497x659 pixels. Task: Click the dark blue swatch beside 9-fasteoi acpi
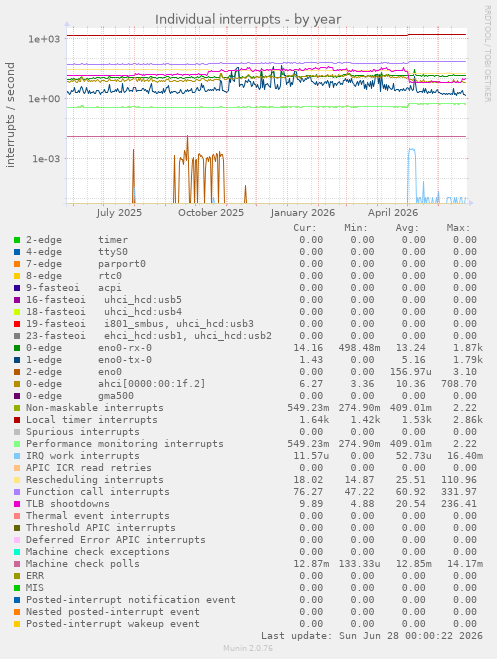pos(17,288)
